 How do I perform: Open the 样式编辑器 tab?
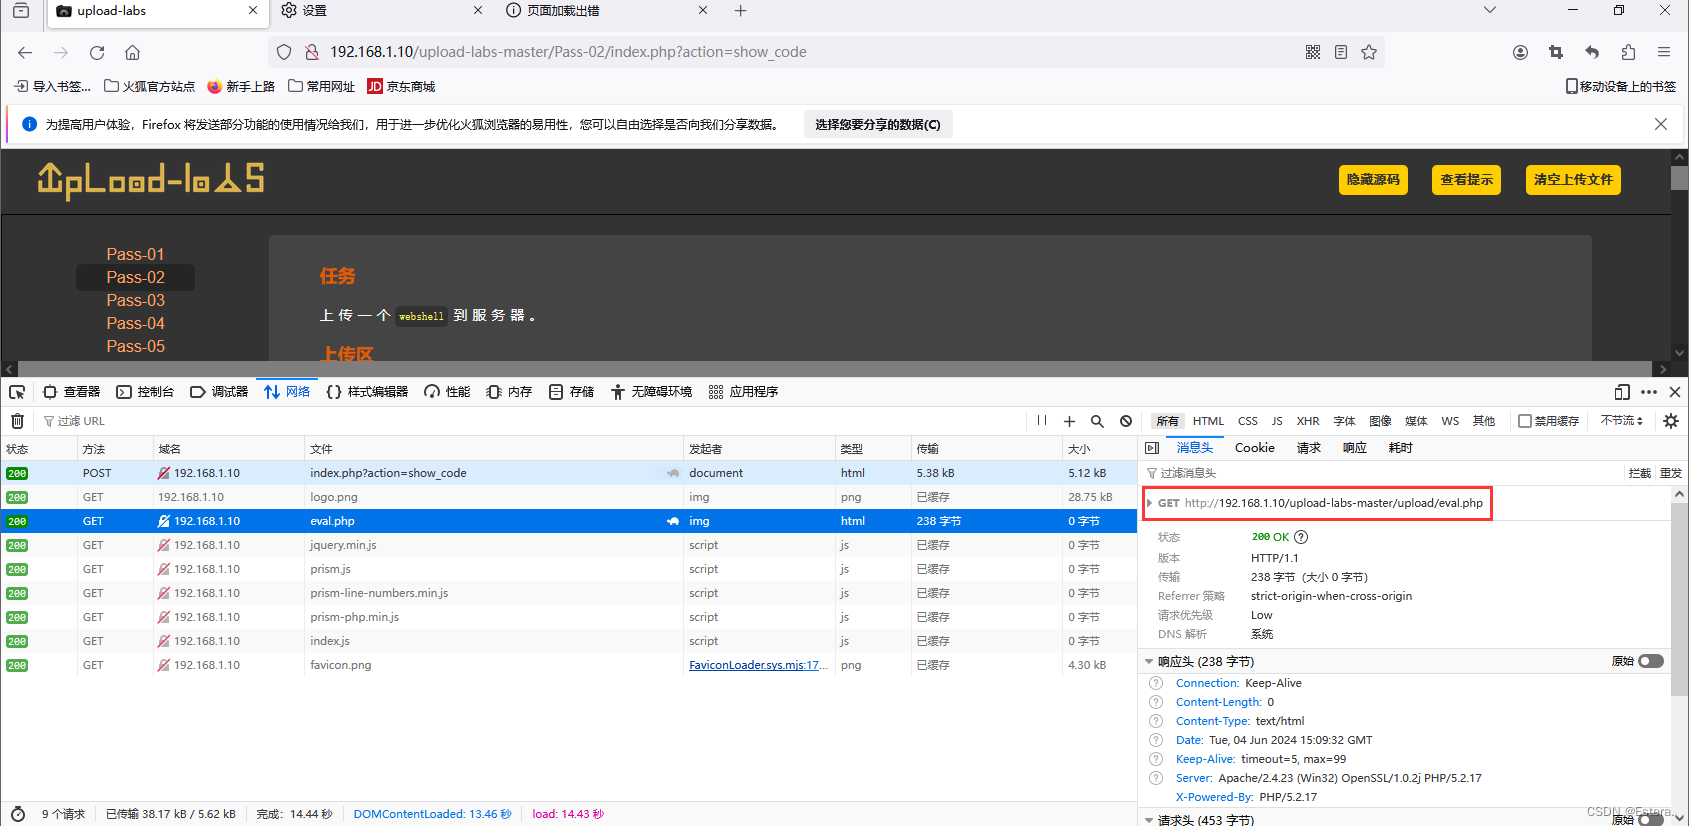point(367,392)
